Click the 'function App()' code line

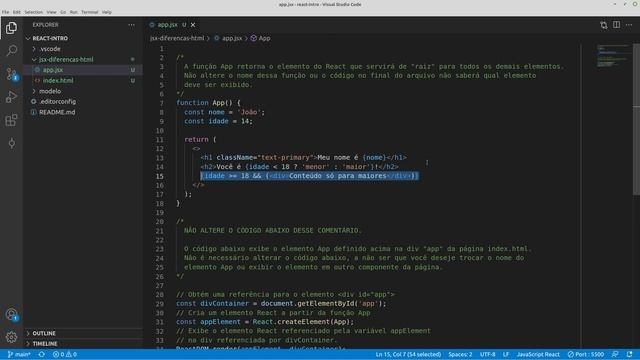coord(208,103)
